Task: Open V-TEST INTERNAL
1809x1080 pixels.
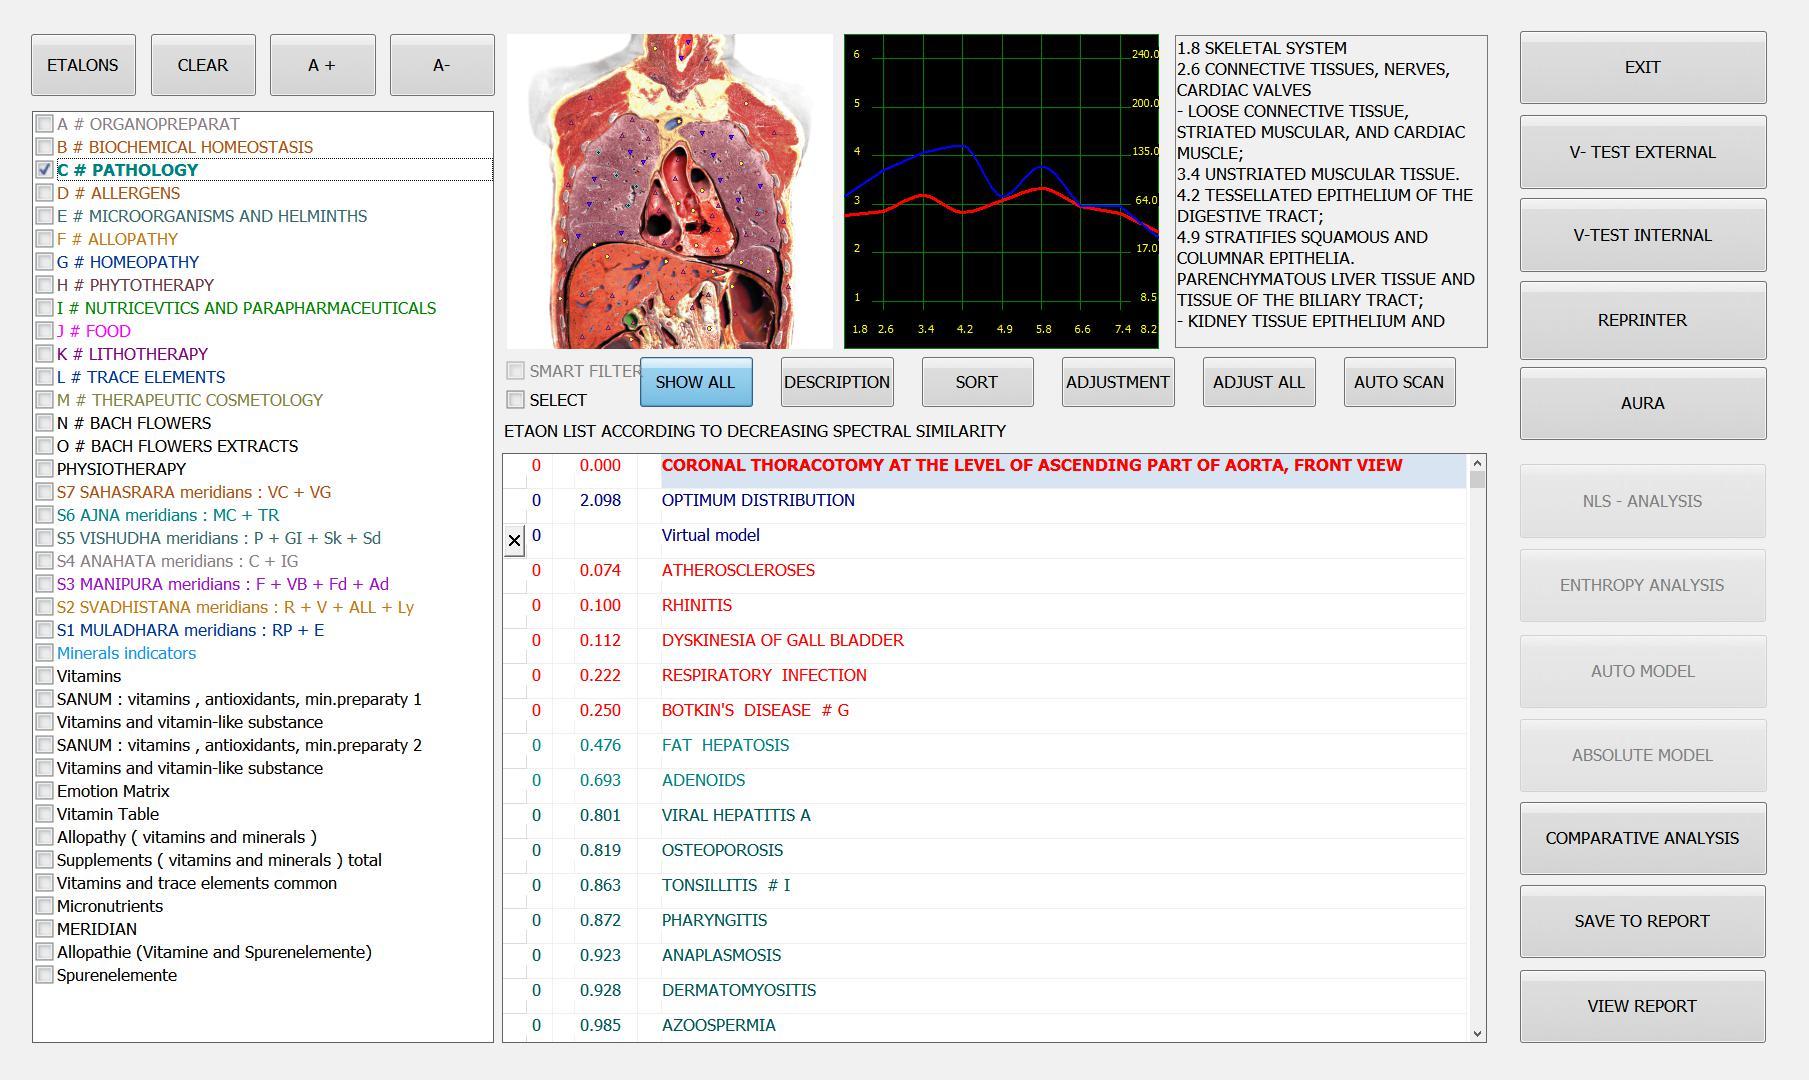Action: click(x=1643, y=235)
